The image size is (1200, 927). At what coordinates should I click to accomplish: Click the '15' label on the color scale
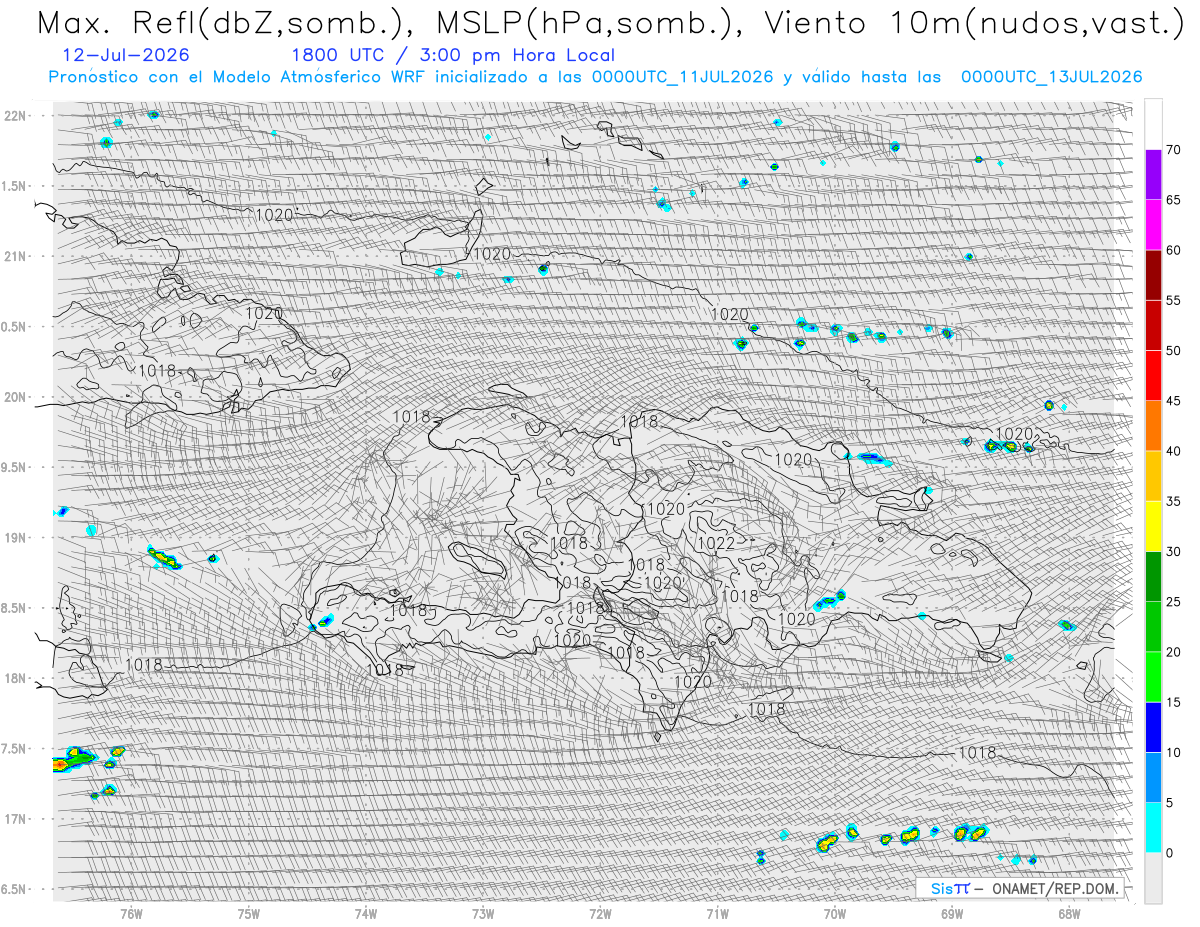[1173, 702]
